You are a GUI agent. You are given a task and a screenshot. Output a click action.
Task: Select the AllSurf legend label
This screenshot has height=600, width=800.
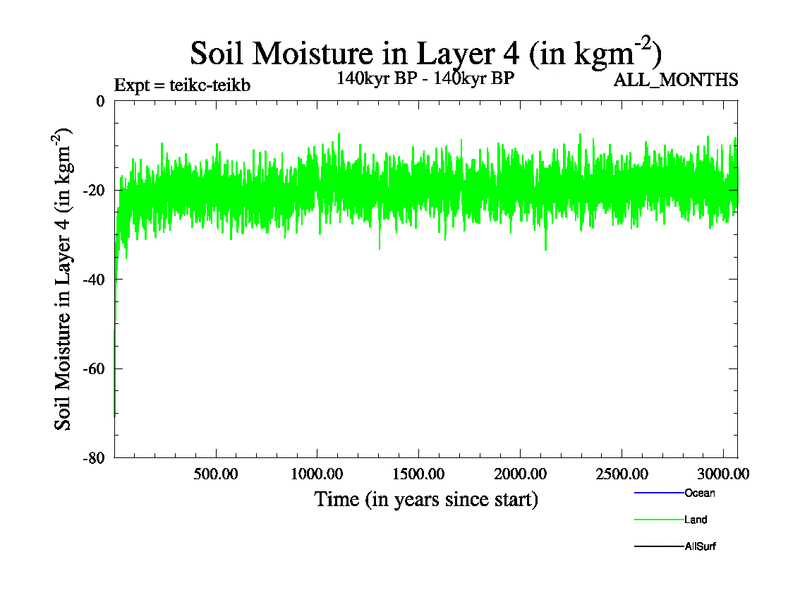point(700,547)
